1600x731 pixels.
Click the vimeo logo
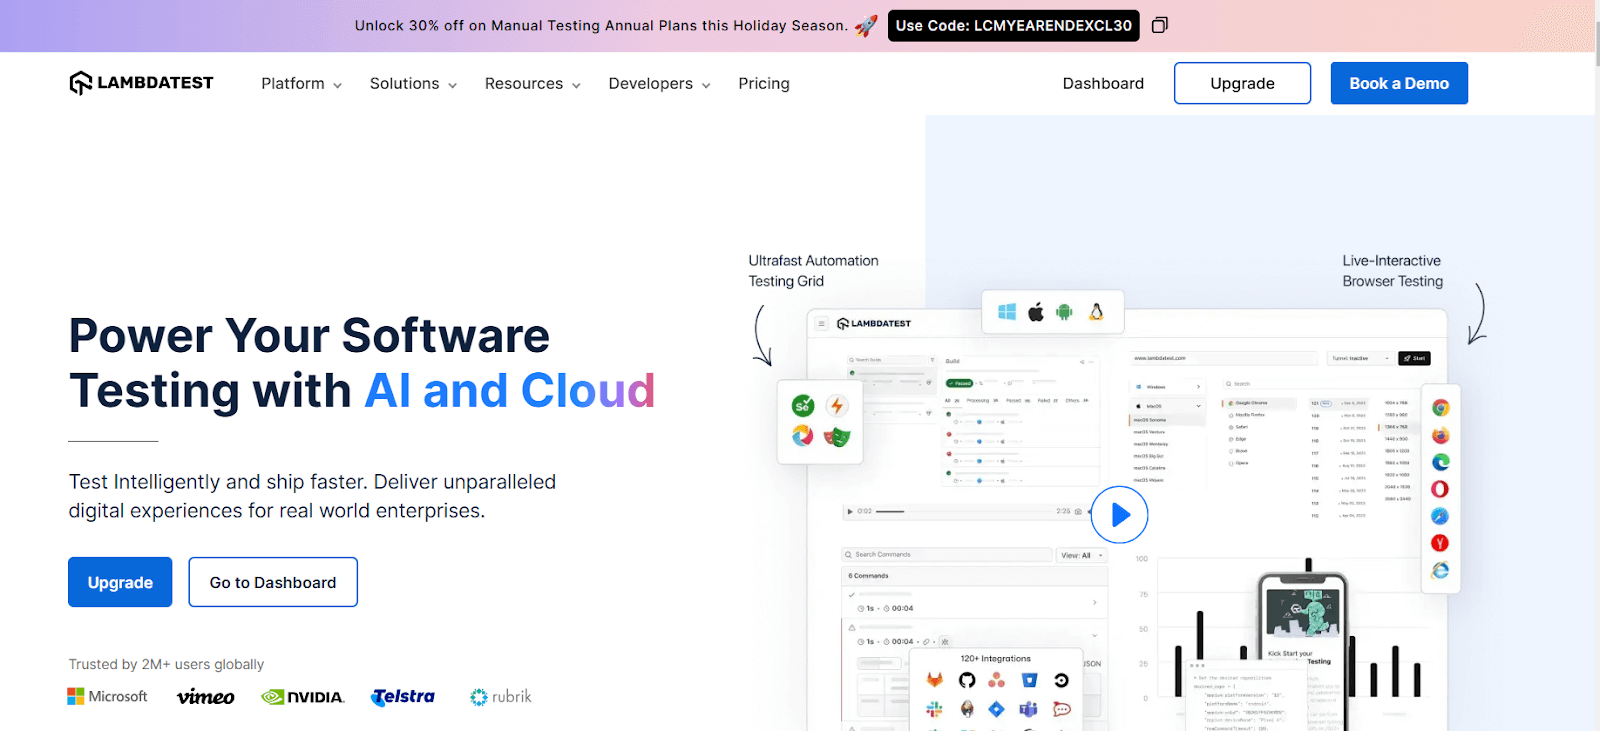pyautogui.click(x=205, y=697)
